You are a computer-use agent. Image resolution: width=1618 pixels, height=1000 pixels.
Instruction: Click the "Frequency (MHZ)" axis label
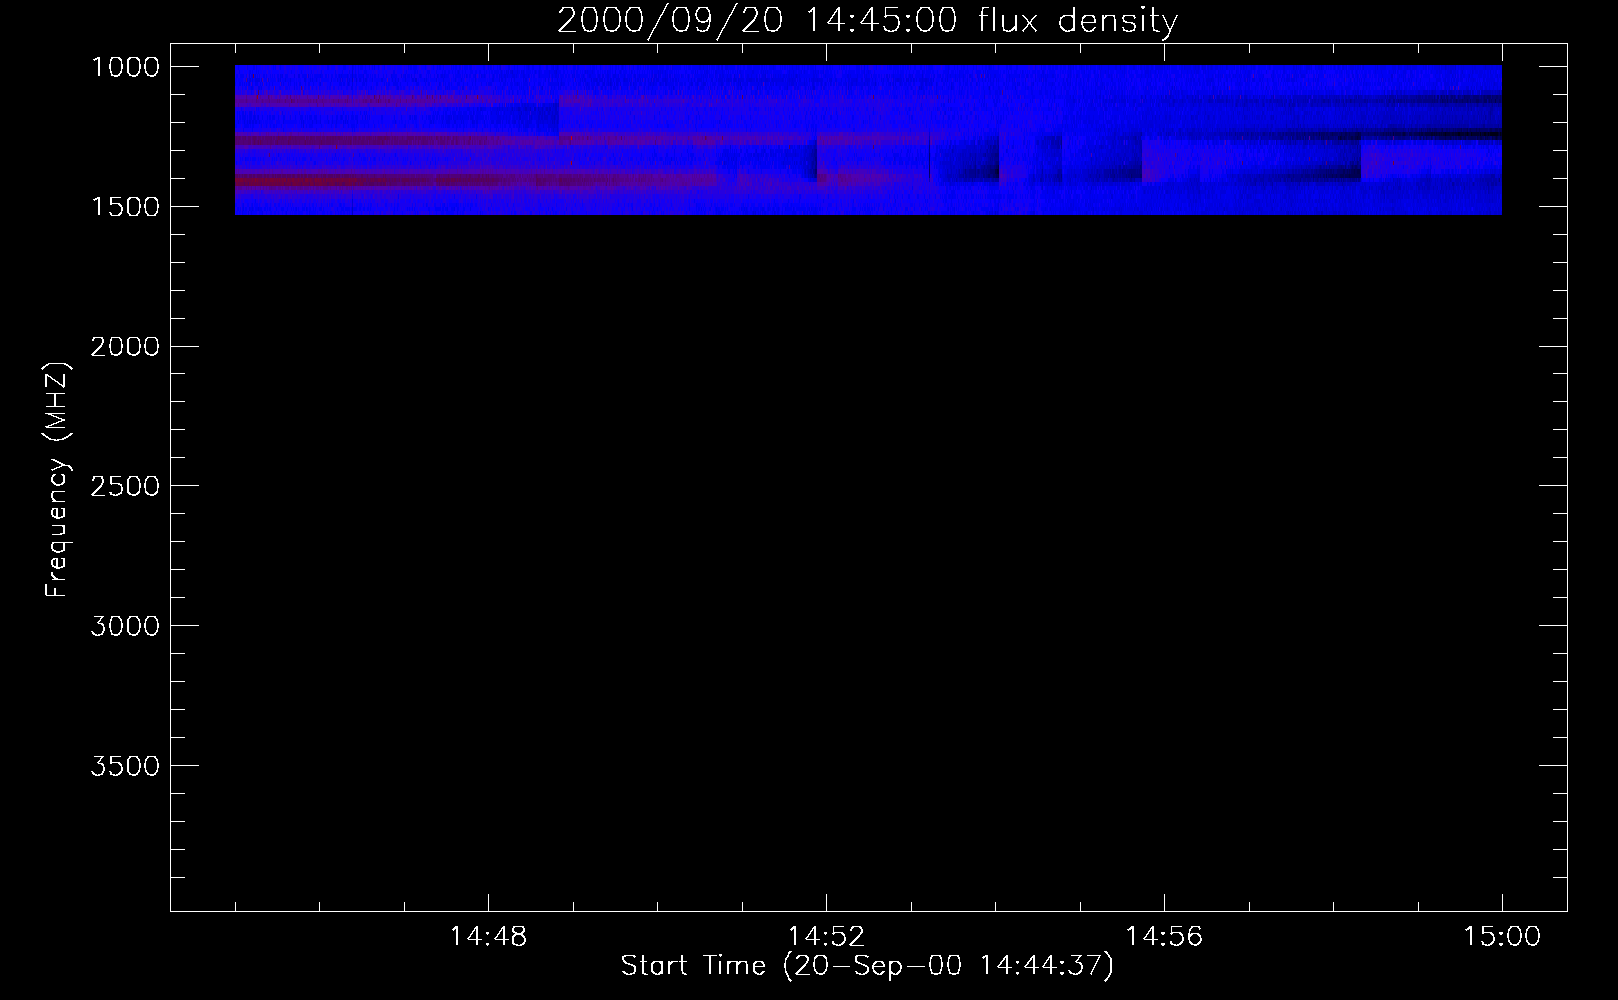point(58,480)
